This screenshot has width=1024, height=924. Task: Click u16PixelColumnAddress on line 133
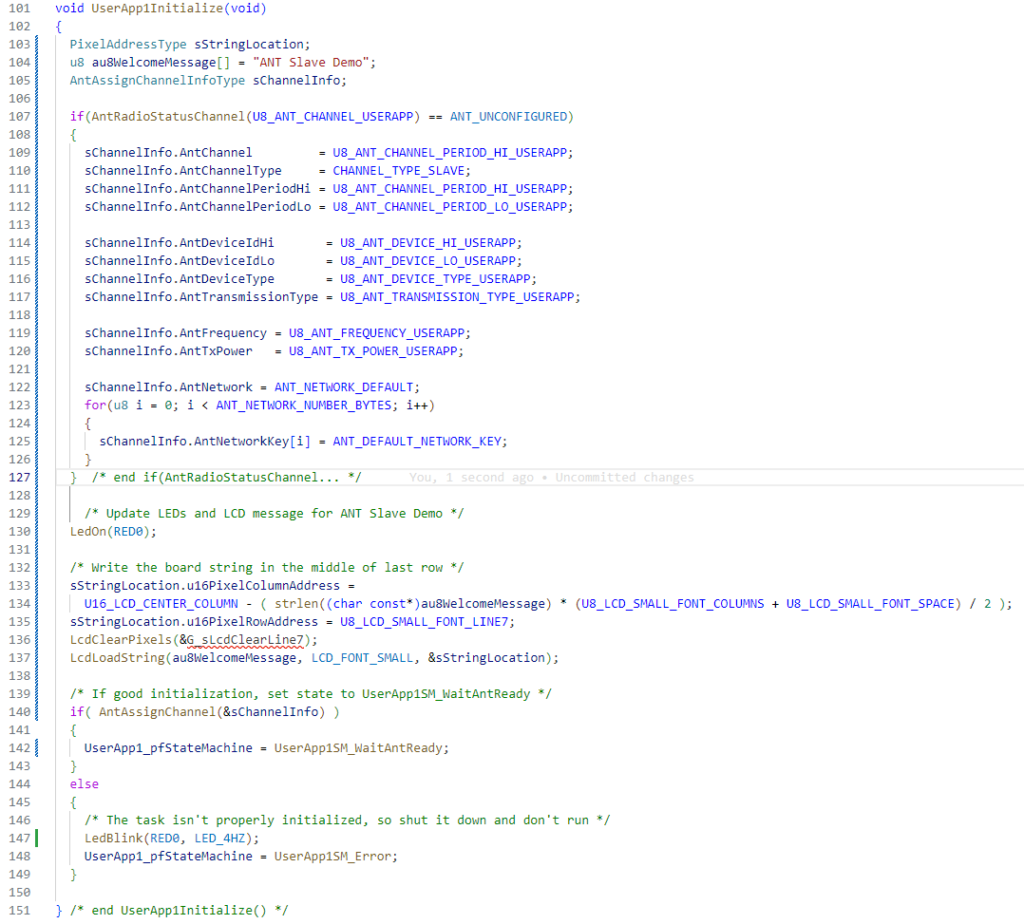pyautogui.click(x=263, y=586)
